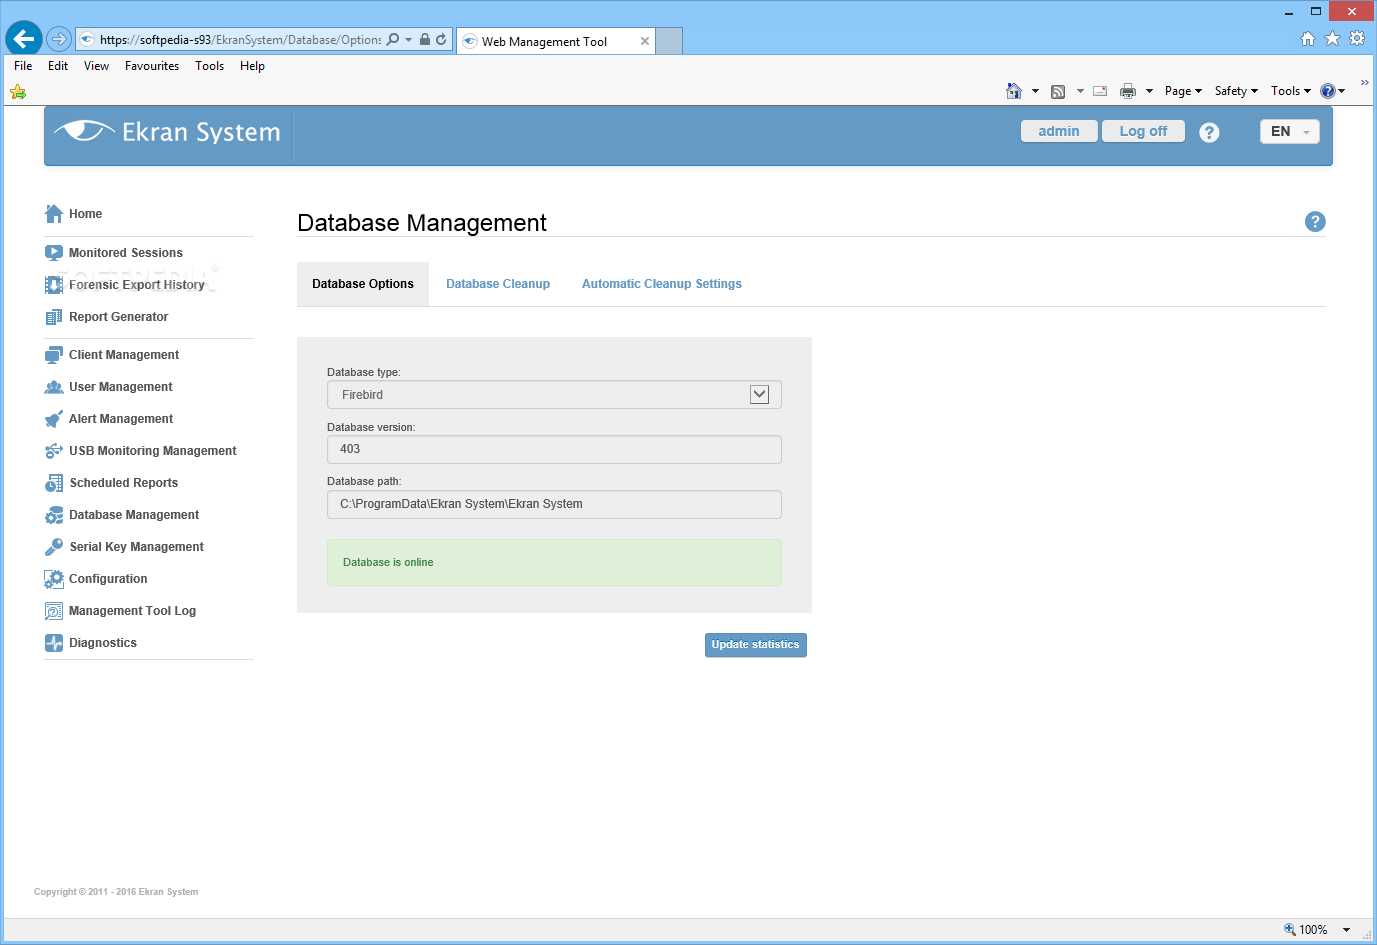Open the Configuration link
This screenshot has height=945, width=1377.
point(108,579)
